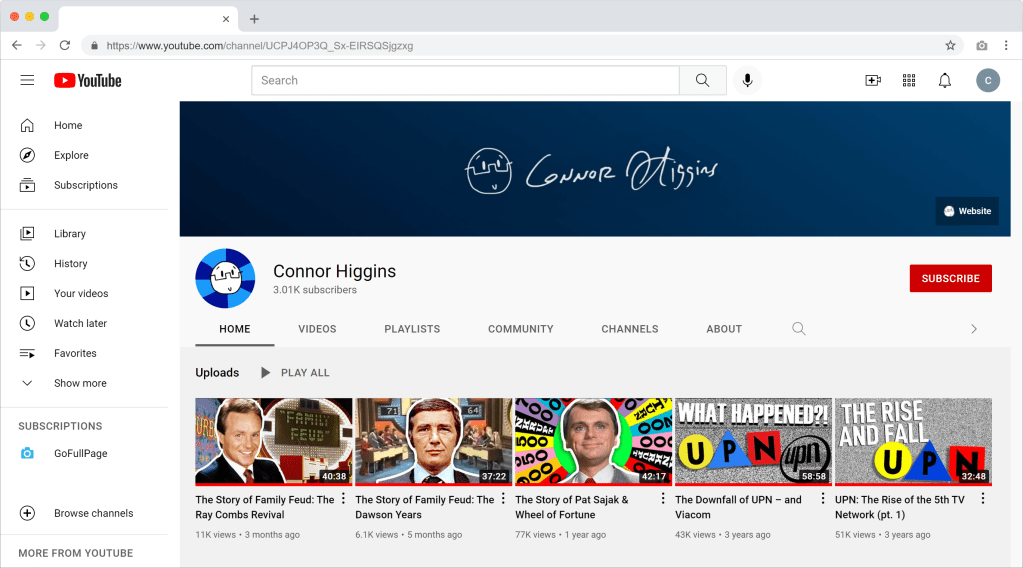Subscribe to Connor Higgins channel
This screenshot has height=568, width=1023.
click(x=950, y=278)
